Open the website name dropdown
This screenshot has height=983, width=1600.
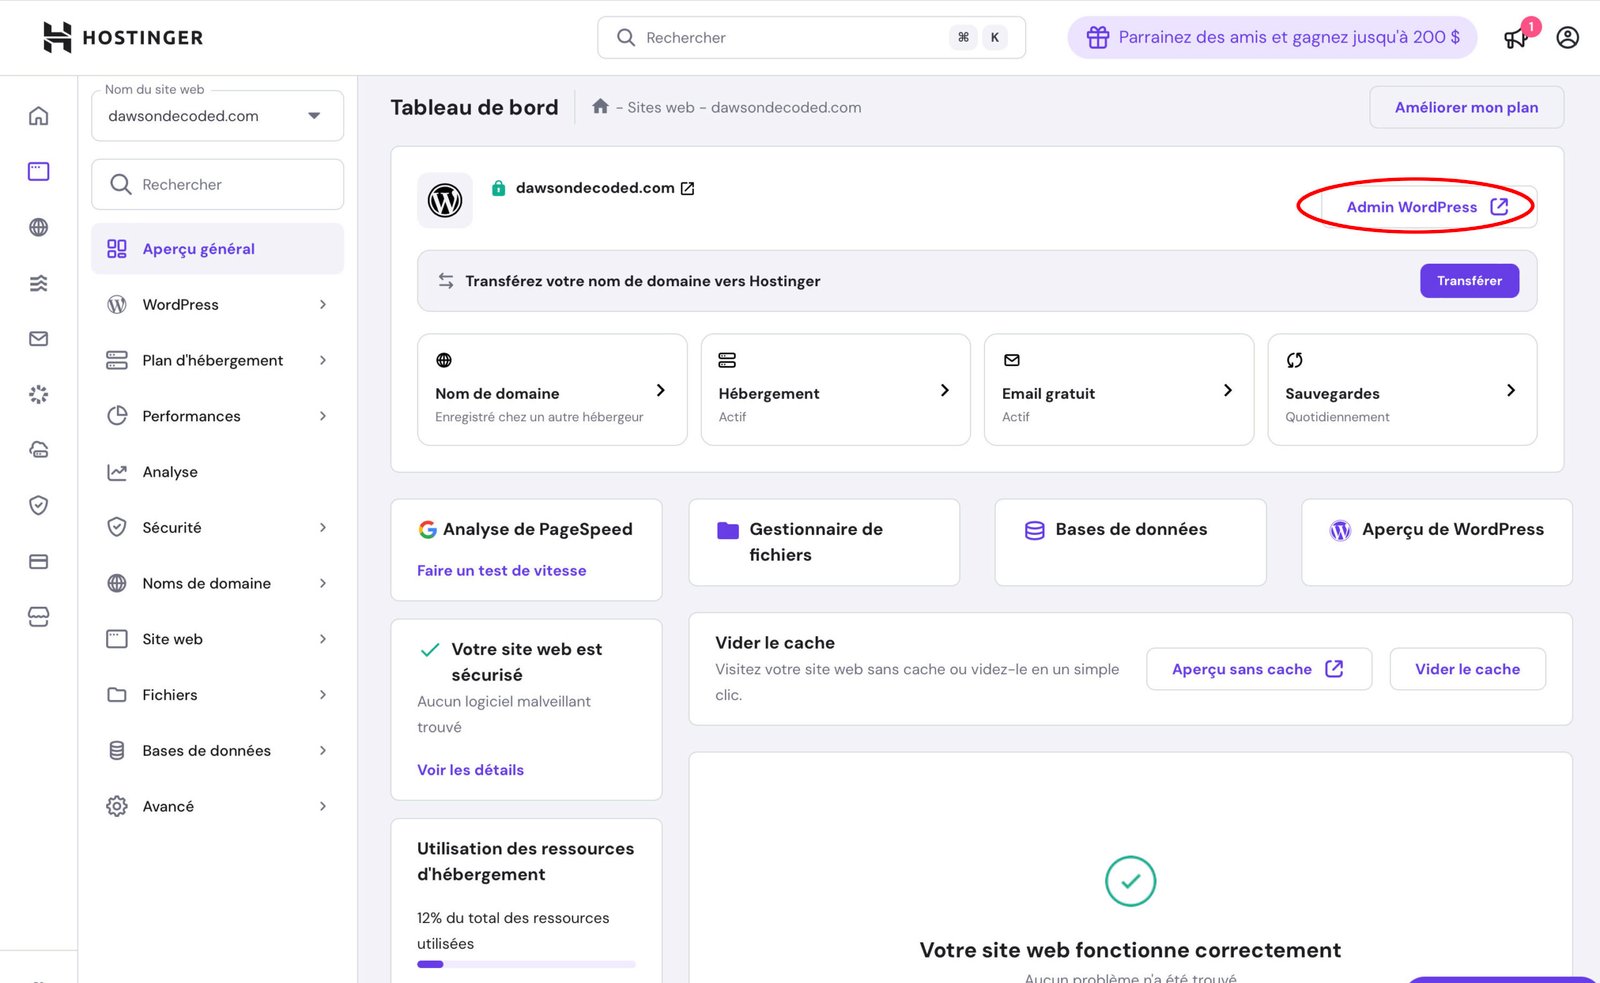tap(217, 116)
